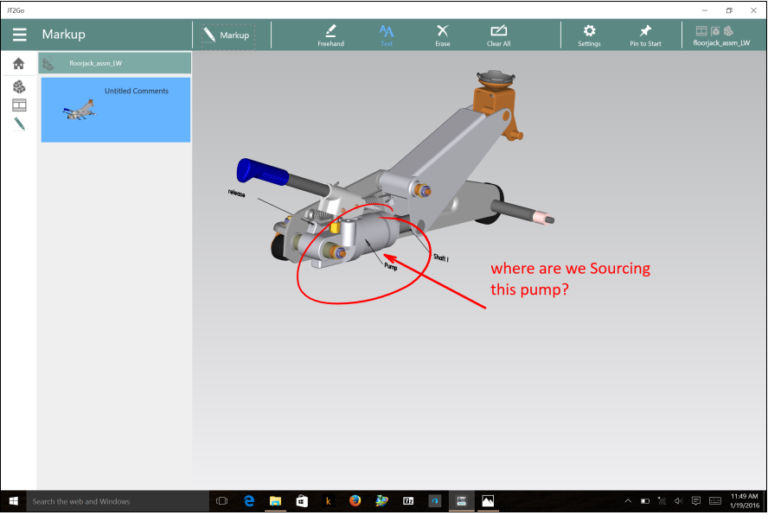Click the Pump label on the model
768x515 pixels.
click(391, 266)
